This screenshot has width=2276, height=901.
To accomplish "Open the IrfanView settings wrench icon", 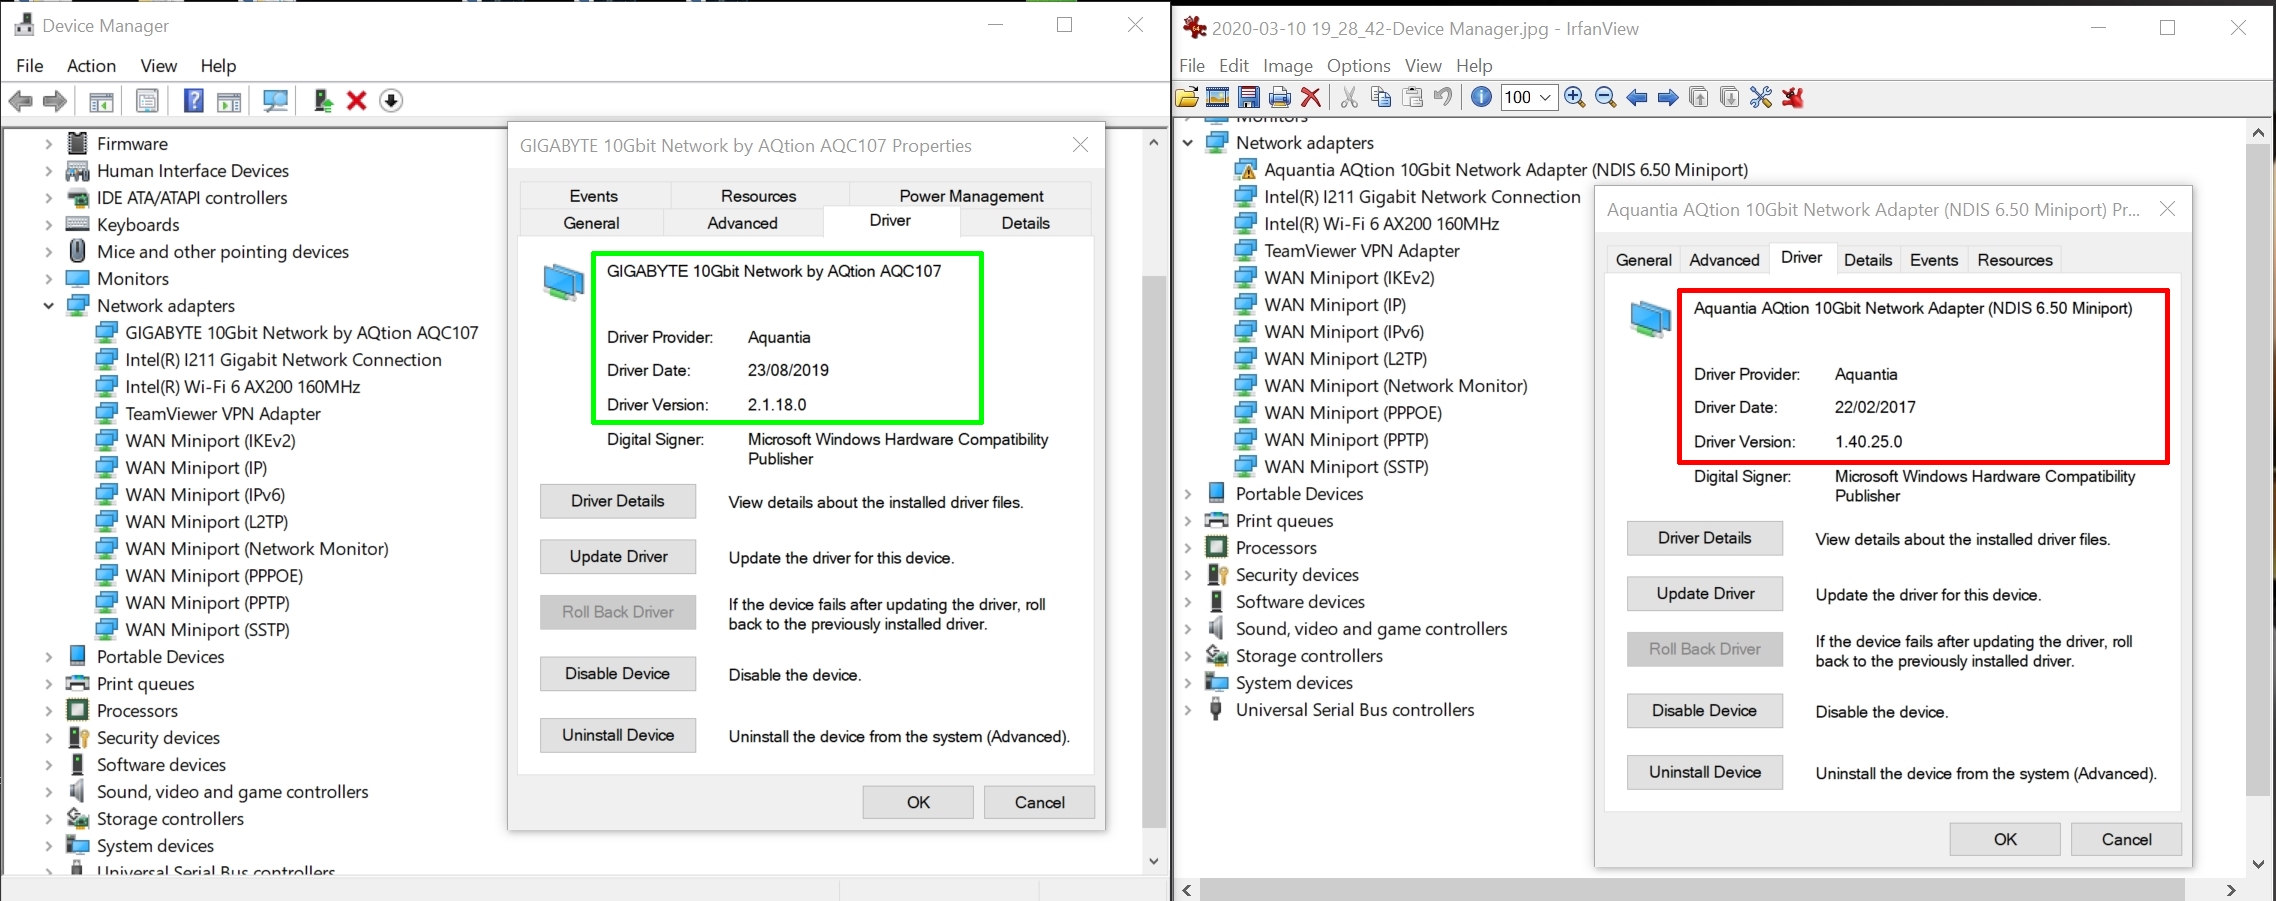I will tap(1761, 97).
